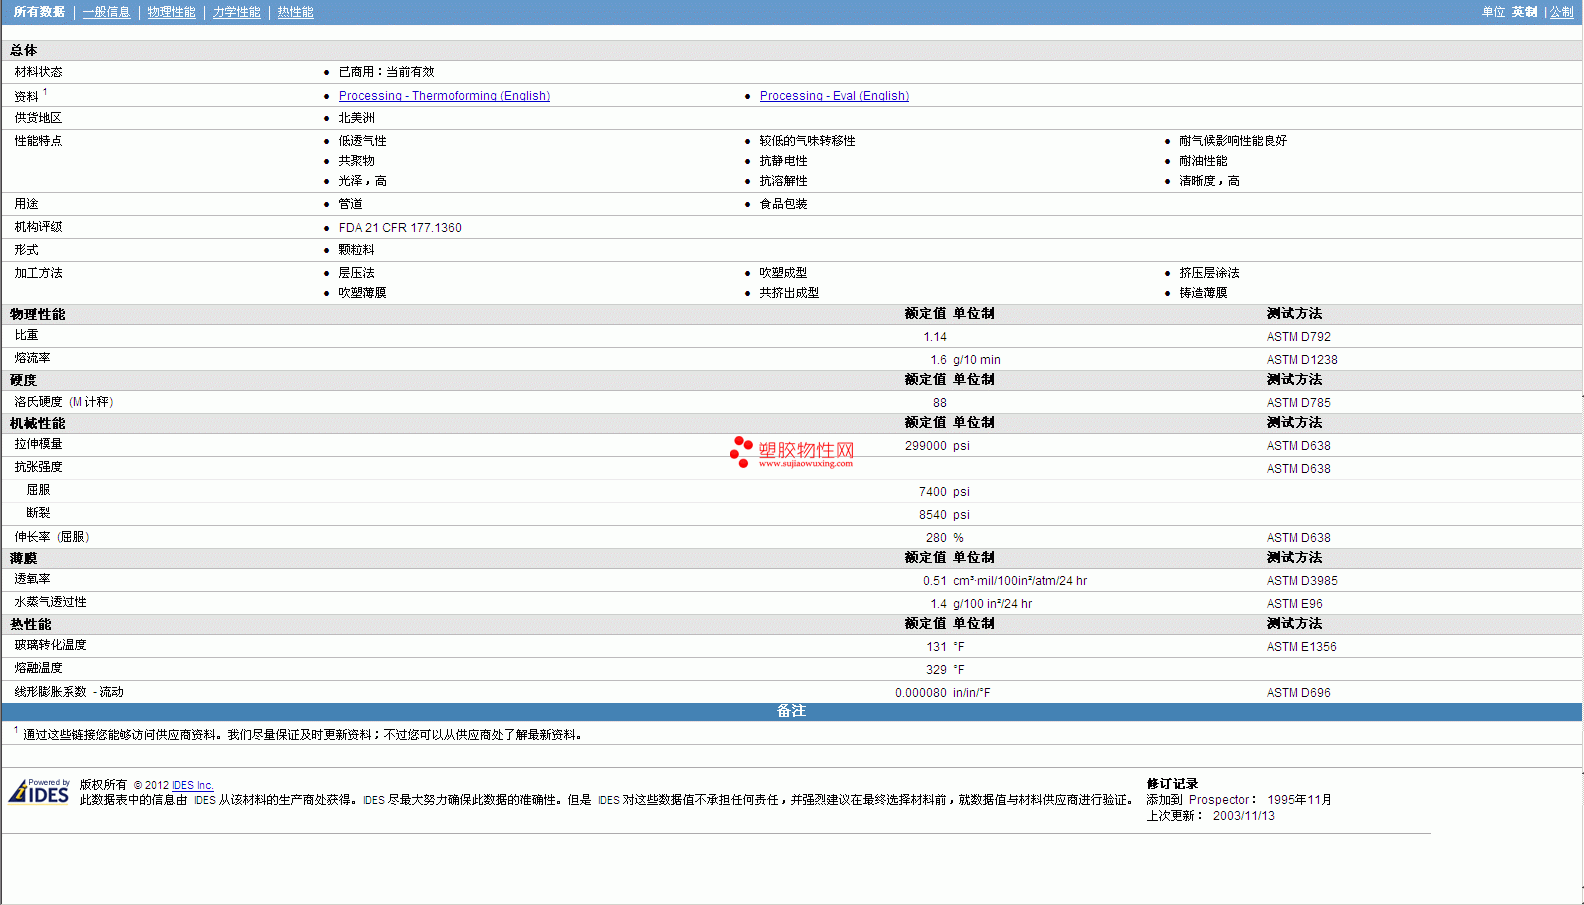Click FDA 21 CFR 177.1360 rating
Viewport: 1584px width, 905px height.
click(400, 228)
